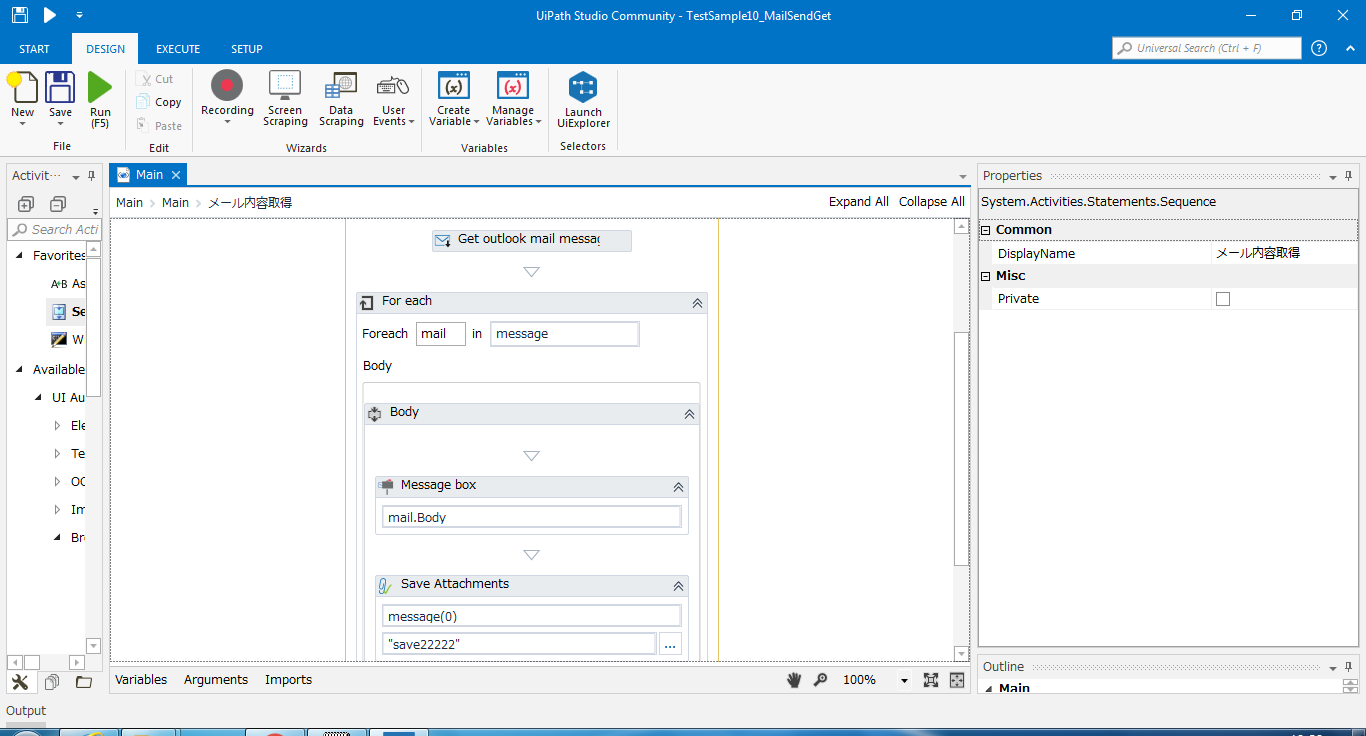Open the zoom percentage dropdown
Viewport: 1366px width, 736px height.
click(x=904, y=680)
